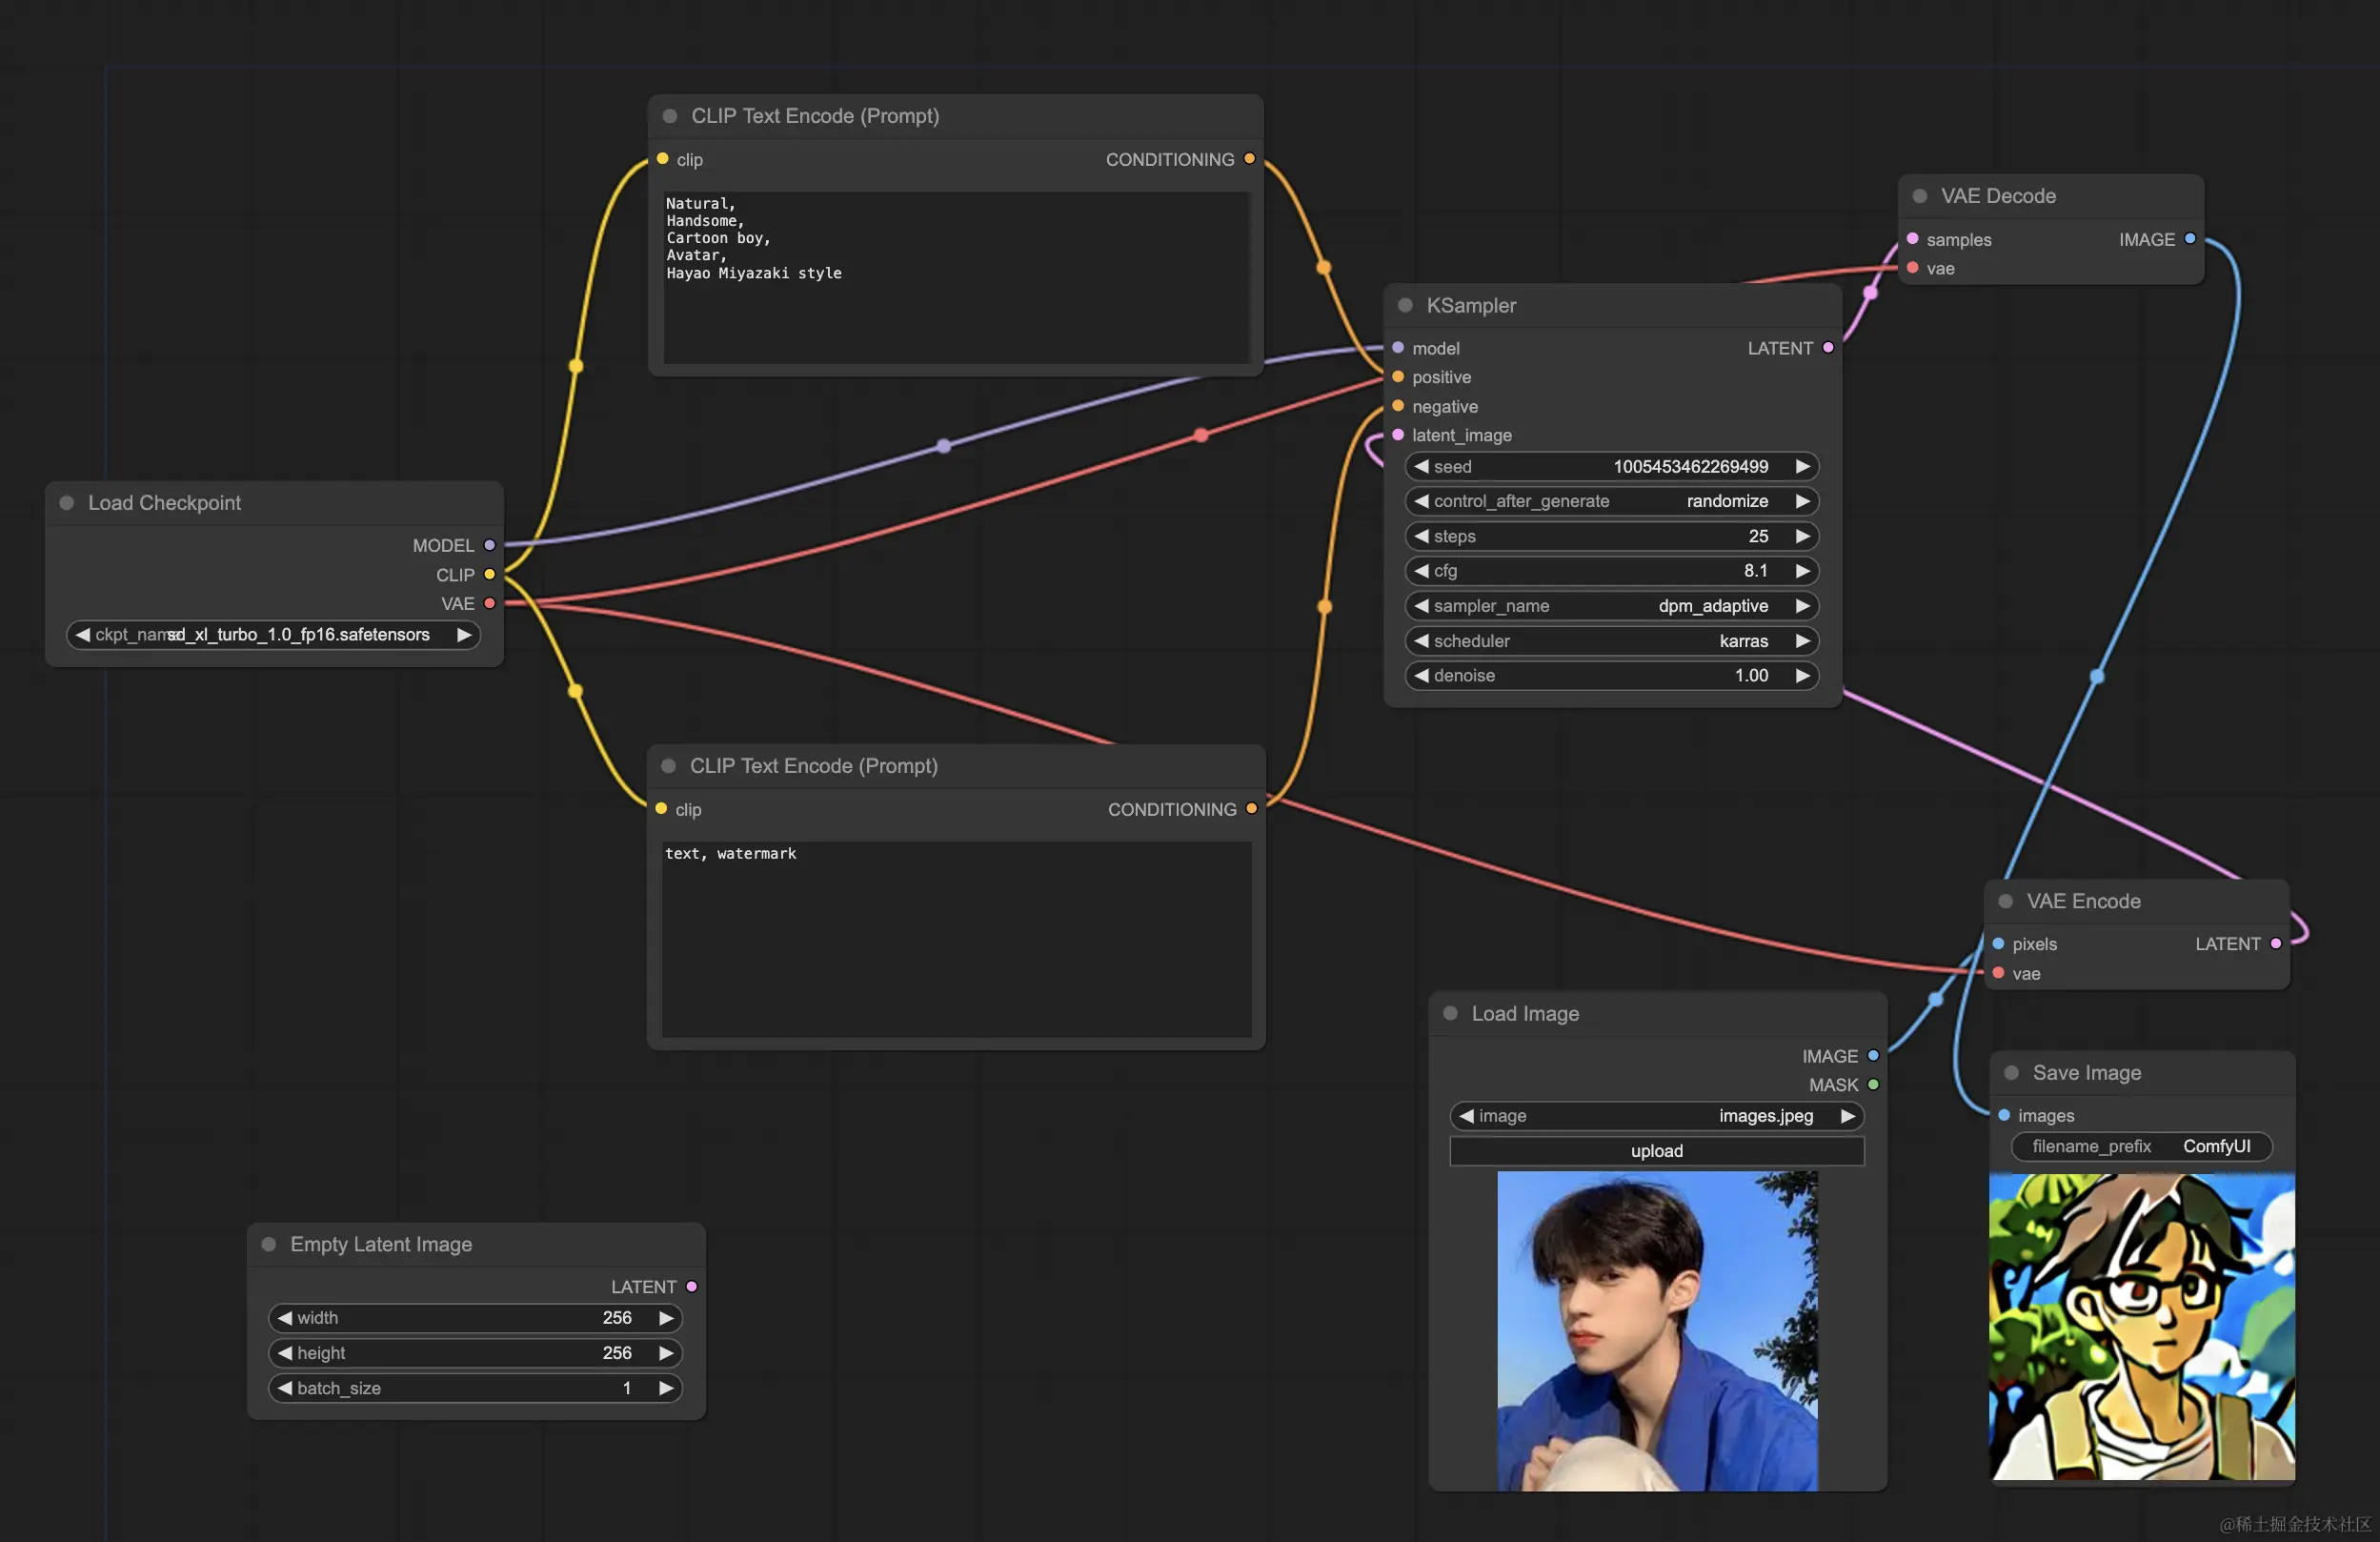Image resolution: width=2380 pixels, height=1542 pixels.
Task: Click the samples input socket on VAE Decode
Action: click(x=1913, y=239)
